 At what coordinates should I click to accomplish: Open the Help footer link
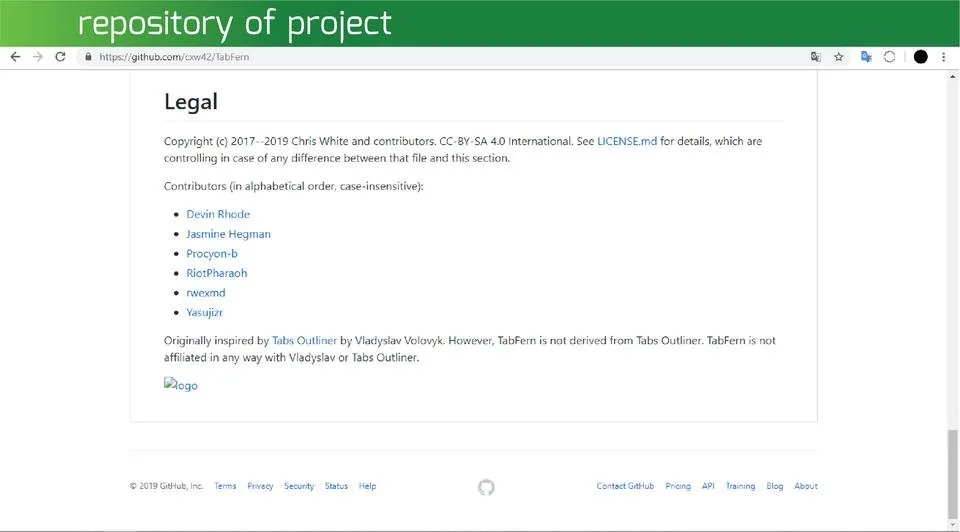367,486
